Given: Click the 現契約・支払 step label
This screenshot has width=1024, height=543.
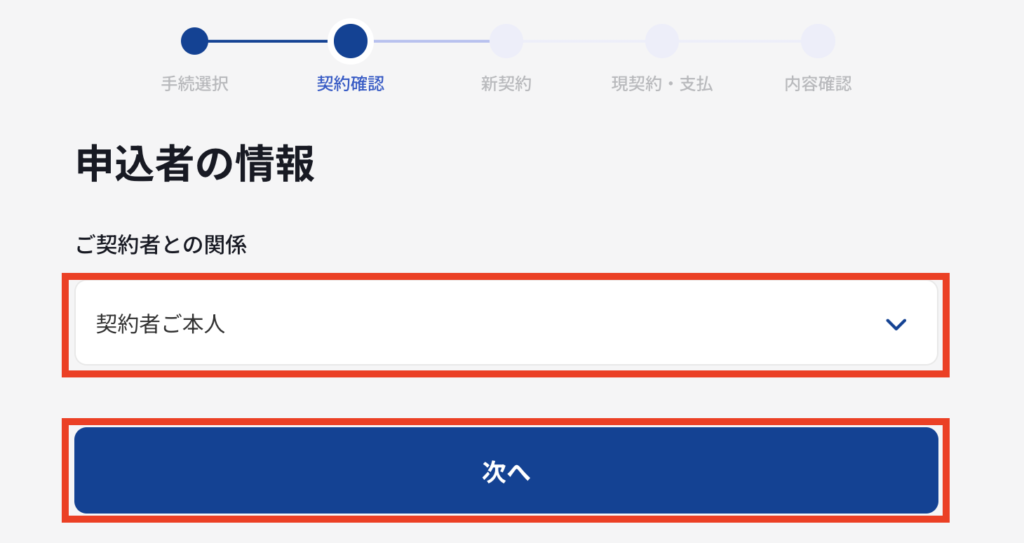Looking at the screenshot, I should (x=662, y=84).
